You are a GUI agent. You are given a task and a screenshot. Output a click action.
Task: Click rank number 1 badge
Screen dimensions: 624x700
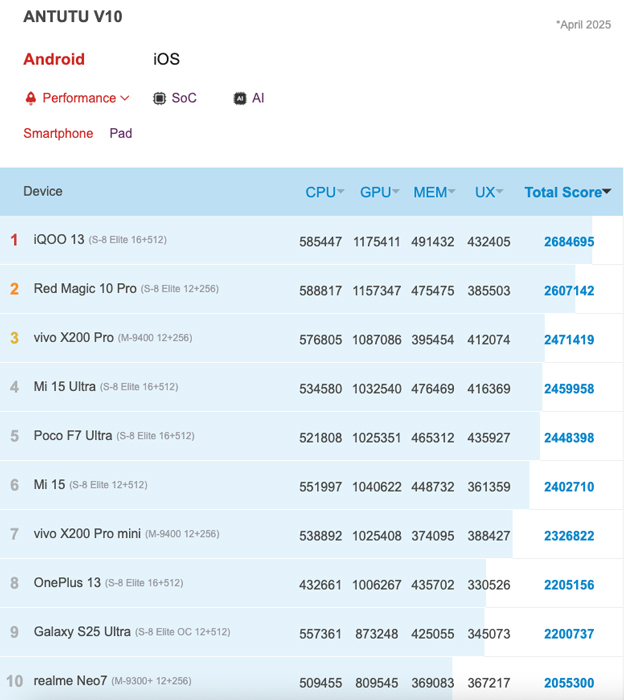14,240
